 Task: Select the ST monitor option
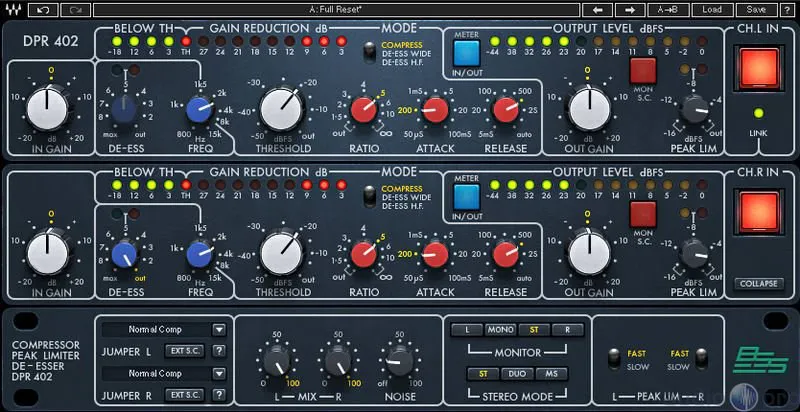[534, 330]
